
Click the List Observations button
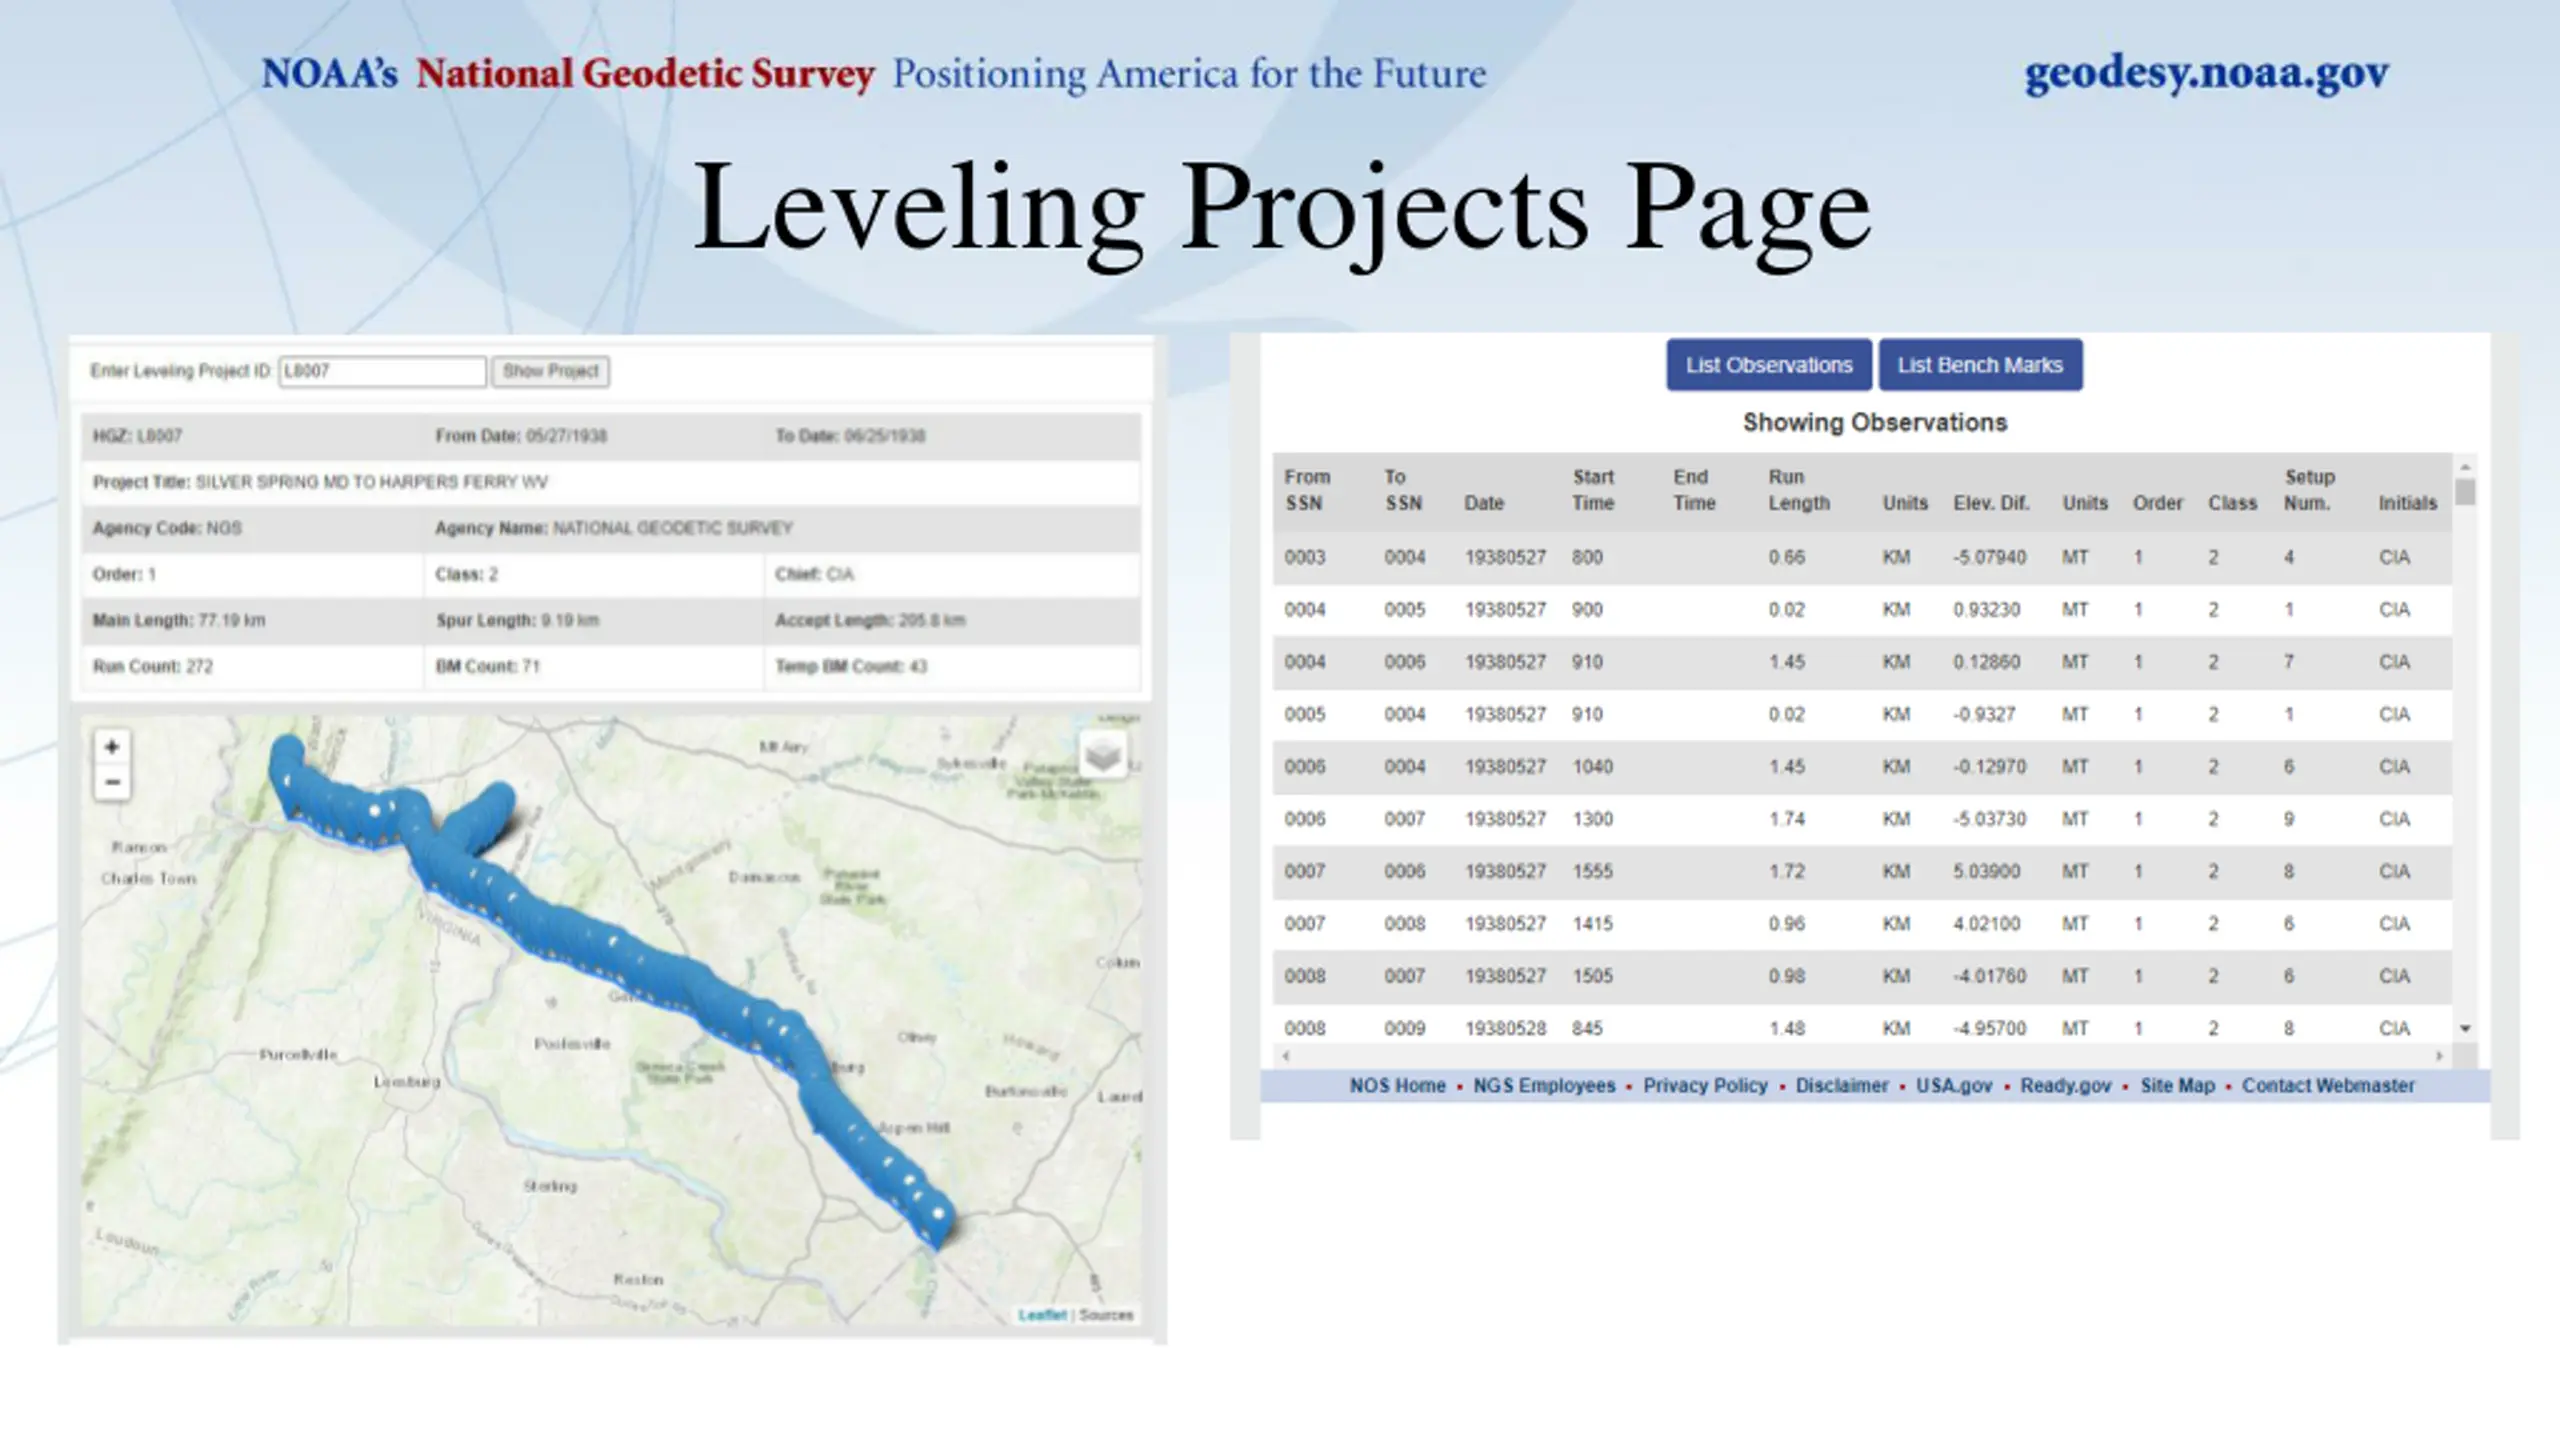tap(1769, 365)
